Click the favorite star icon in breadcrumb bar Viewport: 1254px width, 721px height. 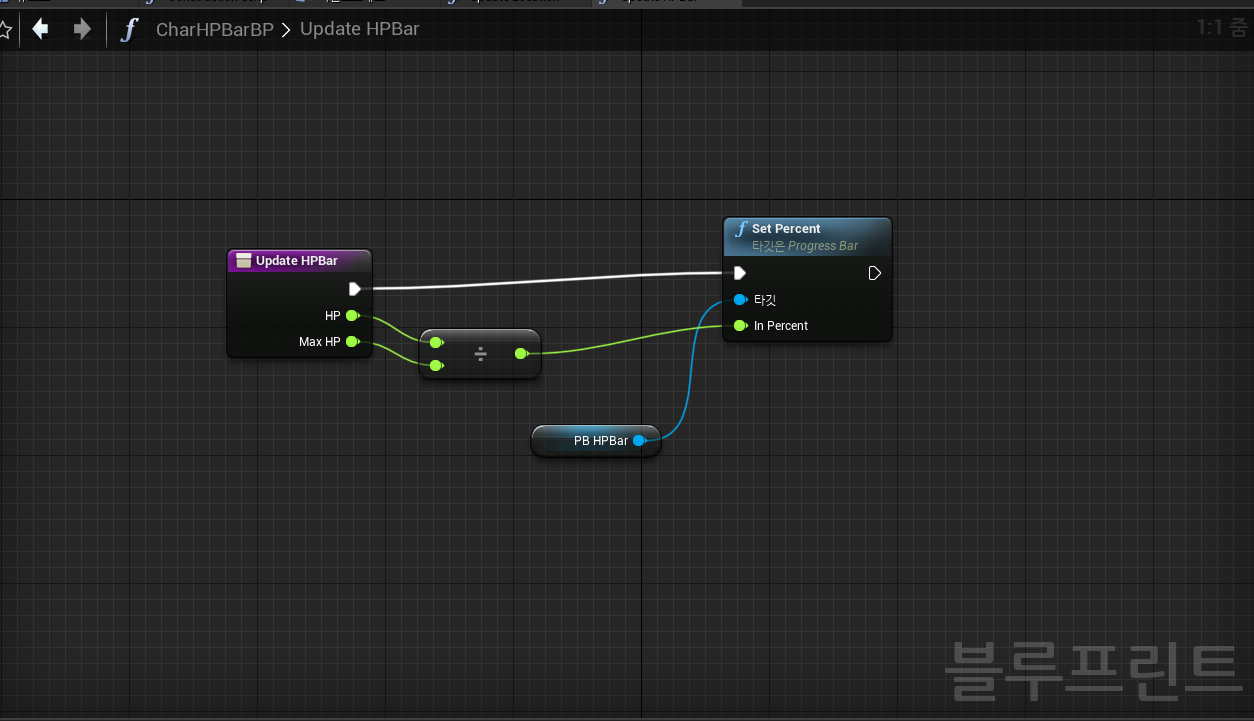click(4, 29)
